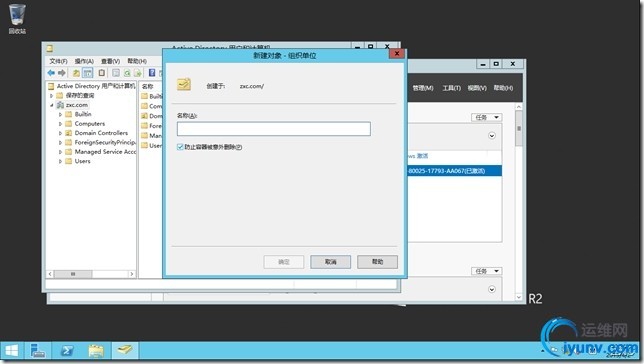Click the green Refresh toolbar icon
This screenshot has height=364, width=644.
(127, 73)
